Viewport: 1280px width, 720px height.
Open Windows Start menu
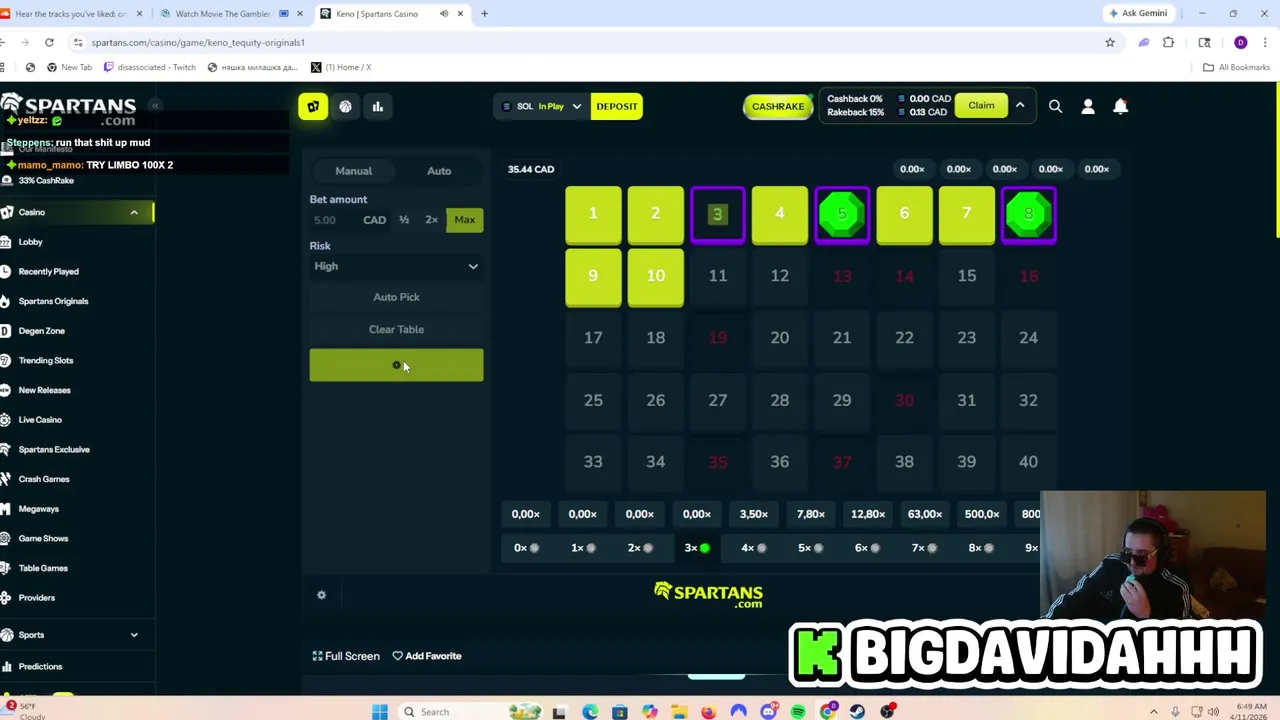380,712
